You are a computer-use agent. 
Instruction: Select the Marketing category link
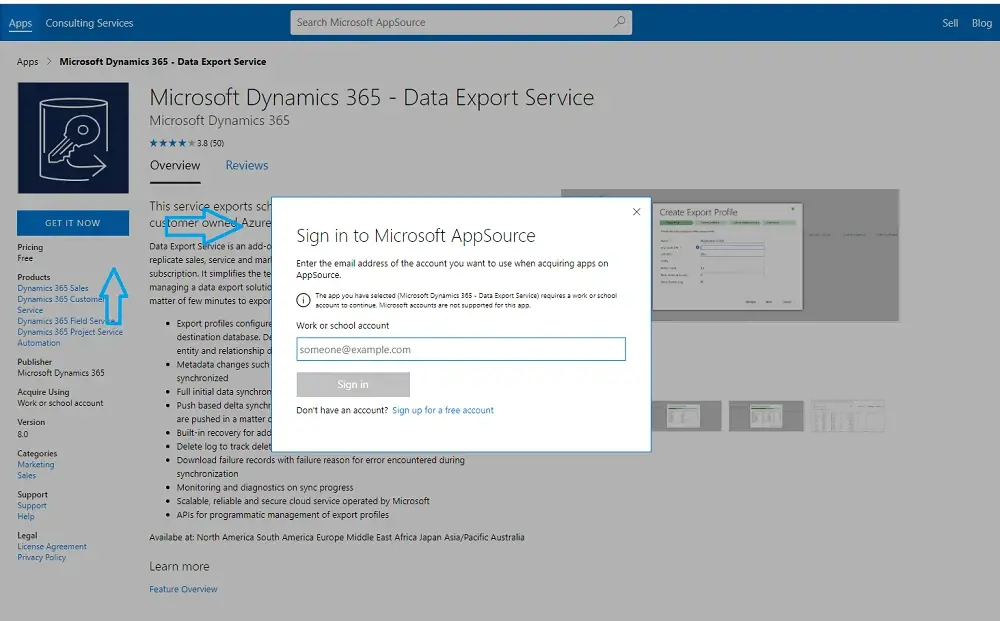[x=36, y=465]
